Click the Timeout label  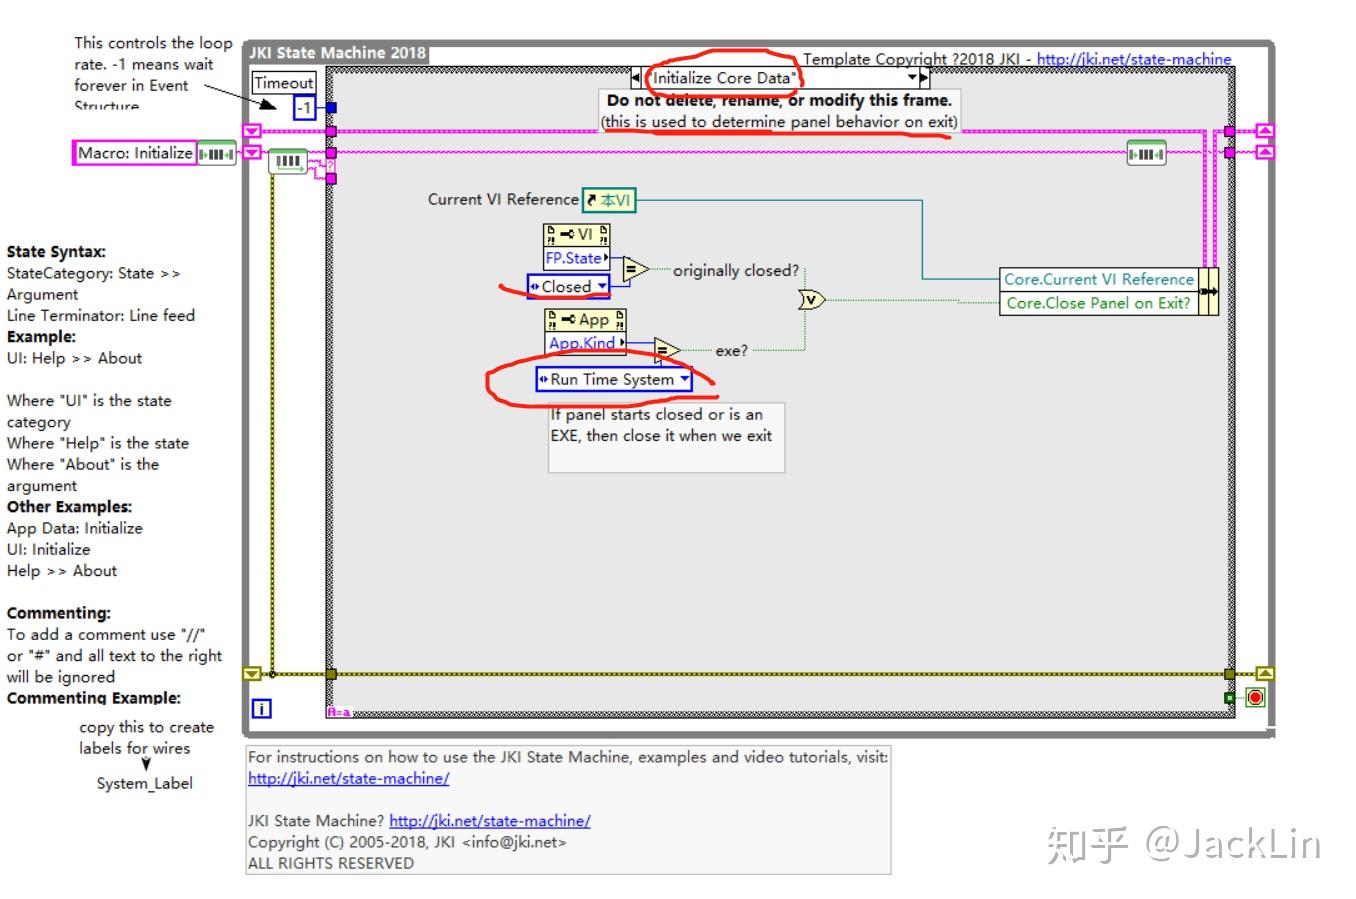tap(283, 83)
